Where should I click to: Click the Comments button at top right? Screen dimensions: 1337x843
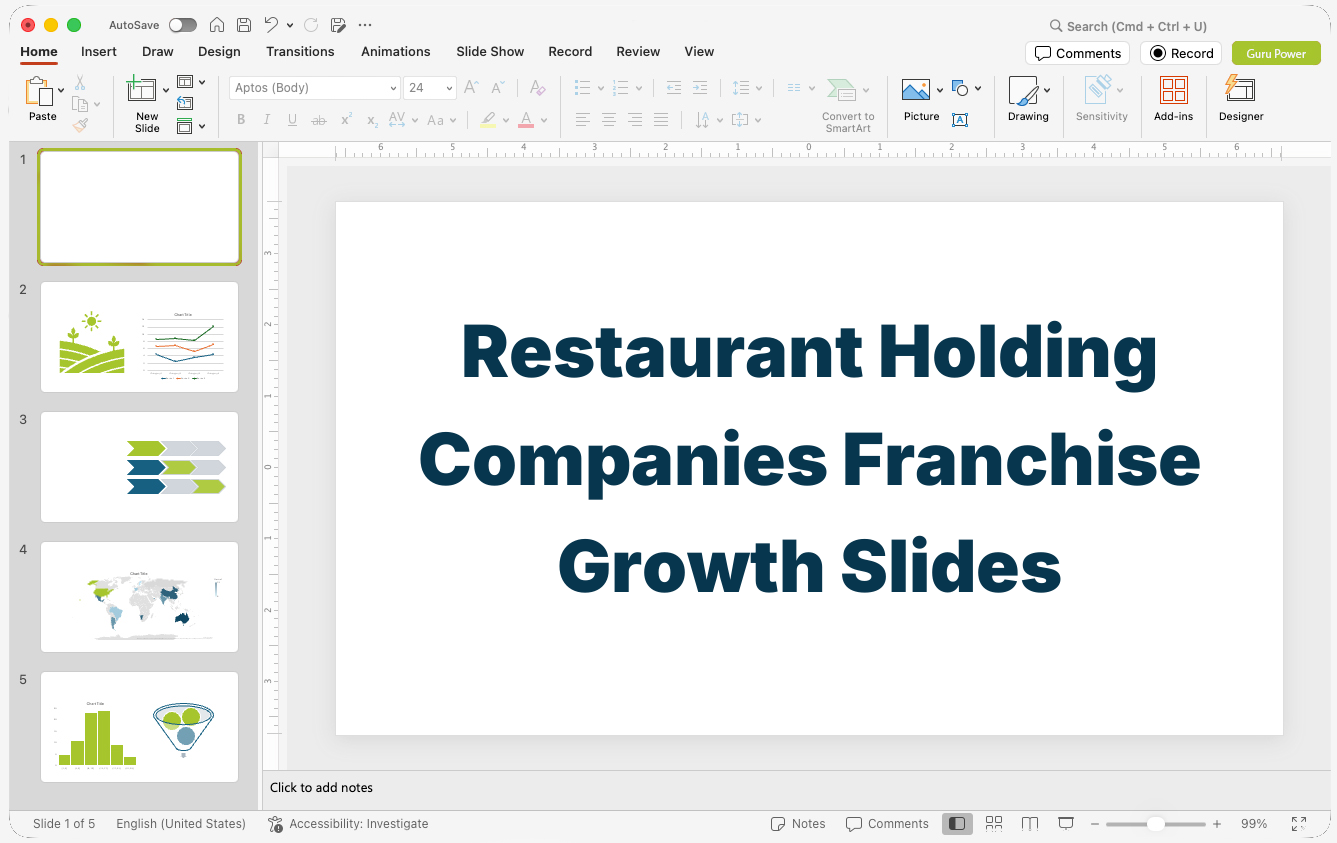[x=1077, y=53]
